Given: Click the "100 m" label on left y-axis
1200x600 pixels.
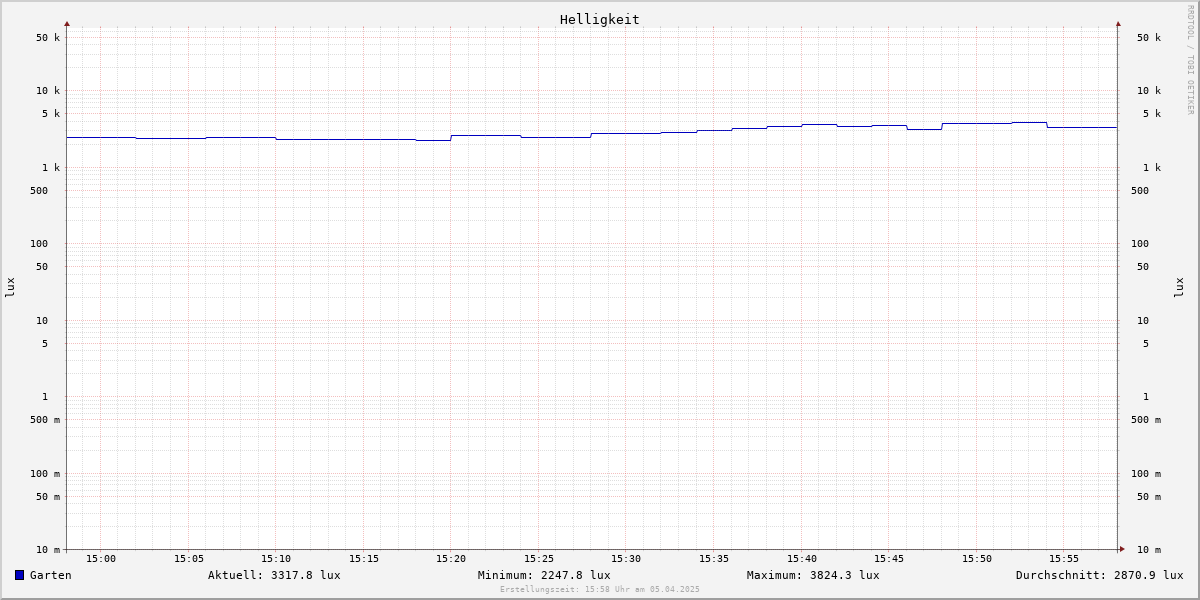Looking at the screenshot, I should pyautogui.click(x=45, y=474).
